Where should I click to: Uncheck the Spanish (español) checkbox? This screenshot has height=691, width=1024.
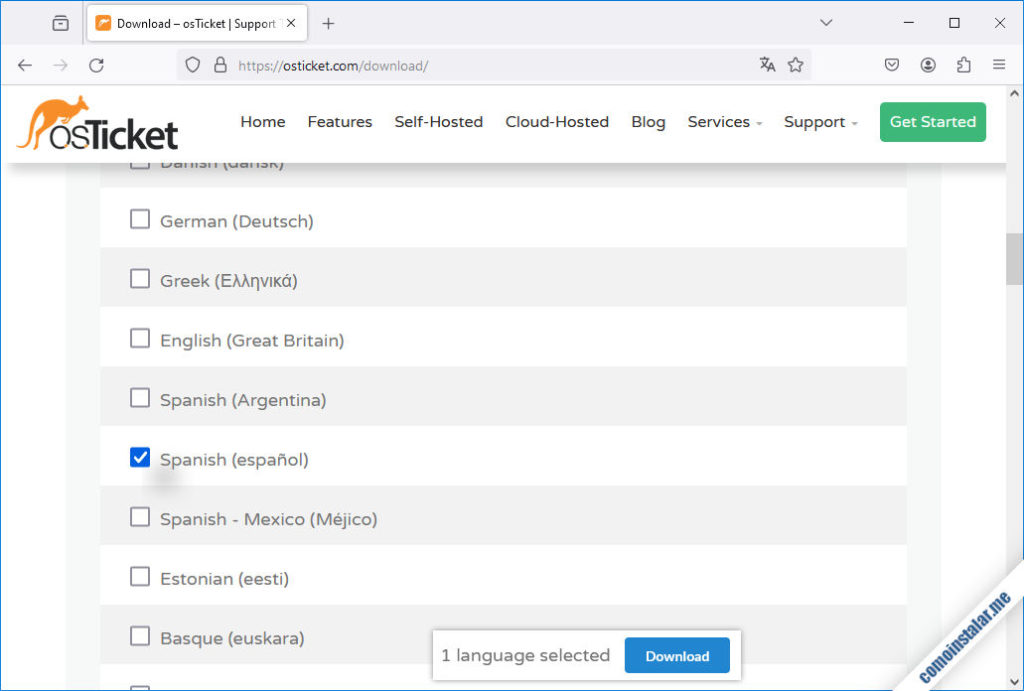(x=140, y=458)
